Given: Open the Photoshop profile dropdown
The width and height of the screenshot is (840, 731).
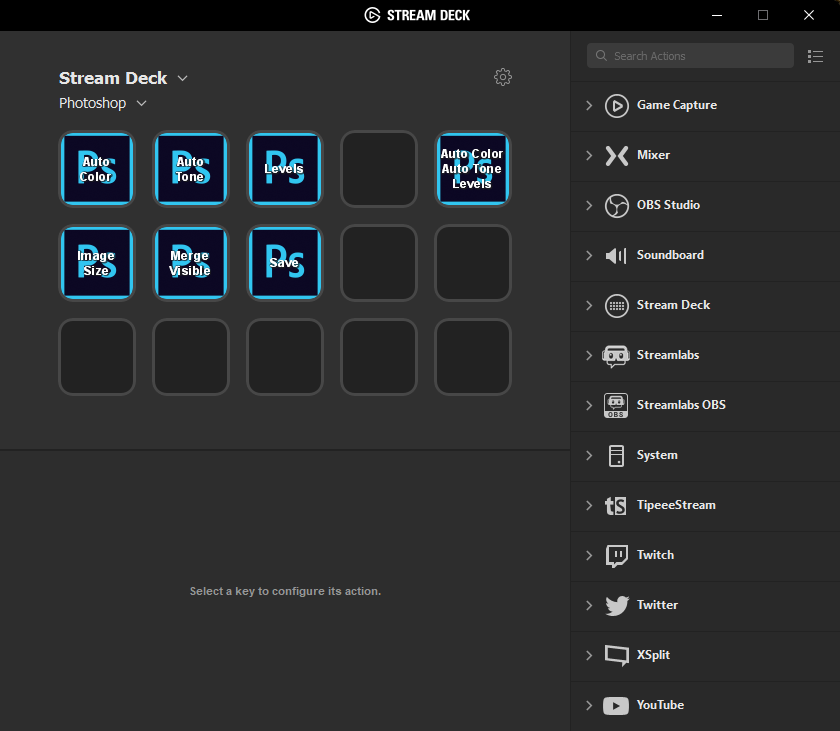Looking at the screenshot, I should tap(141, 103).
